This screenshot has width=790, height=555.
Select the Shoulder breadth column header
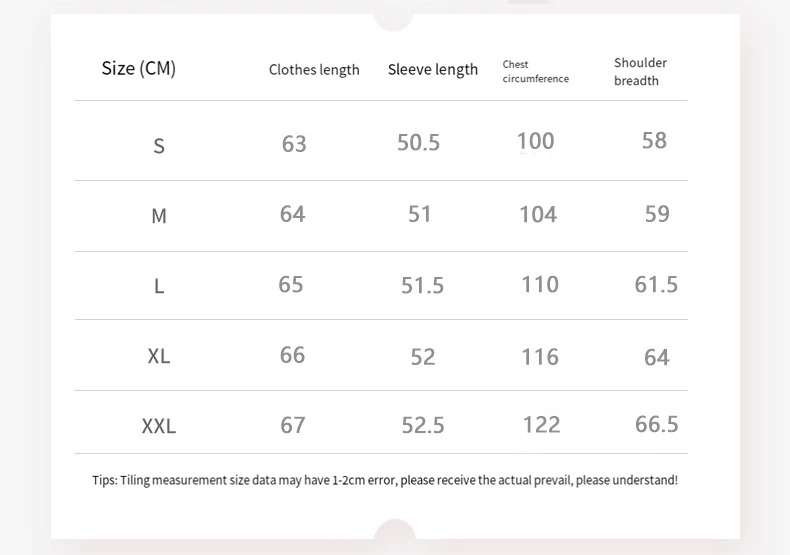coord(640,71)
